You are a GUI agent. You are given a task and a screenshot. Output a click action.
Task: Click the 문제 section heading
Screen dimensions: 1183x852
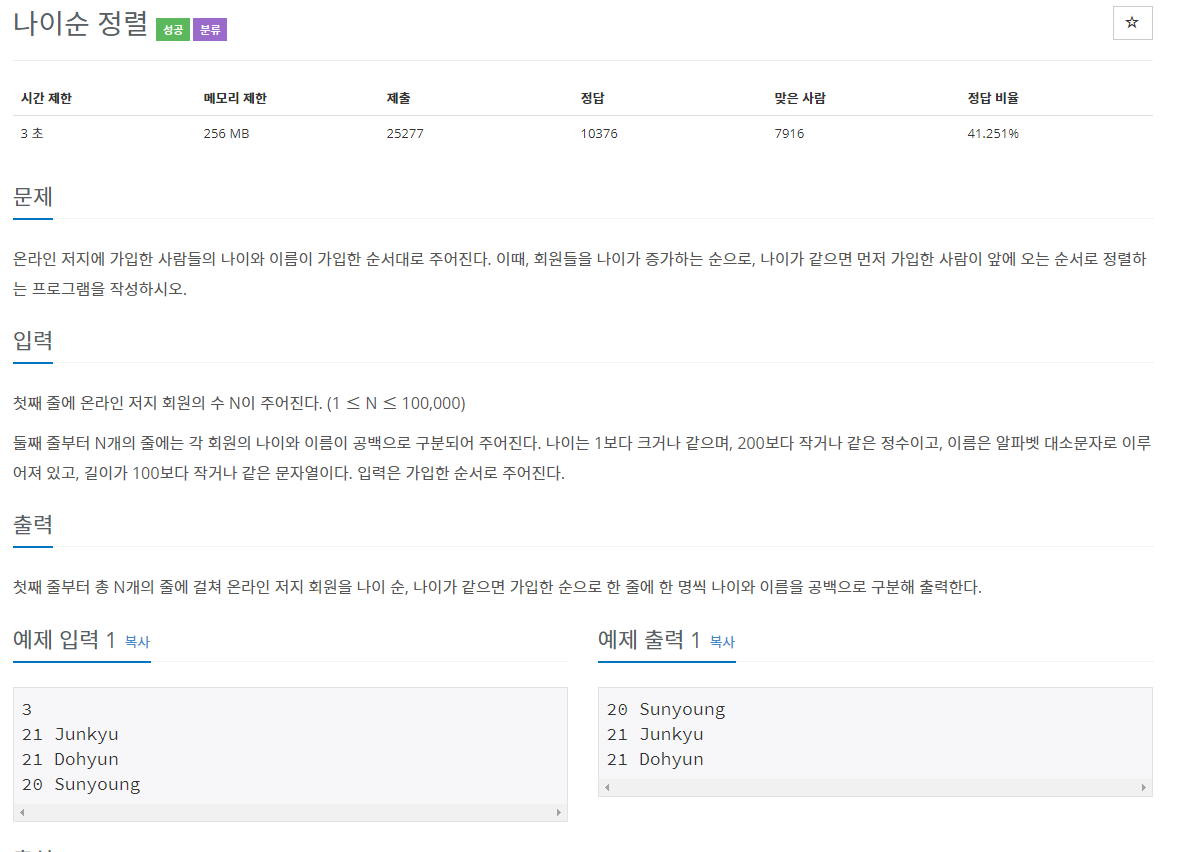32,197
